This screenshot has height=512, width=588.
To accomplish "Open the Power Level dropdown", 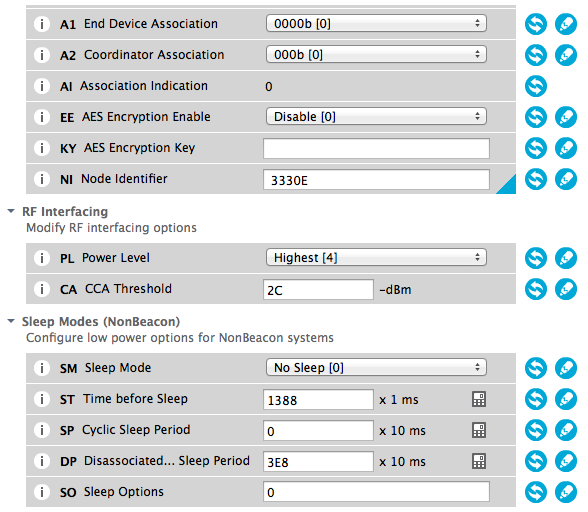I will point(376,257).
